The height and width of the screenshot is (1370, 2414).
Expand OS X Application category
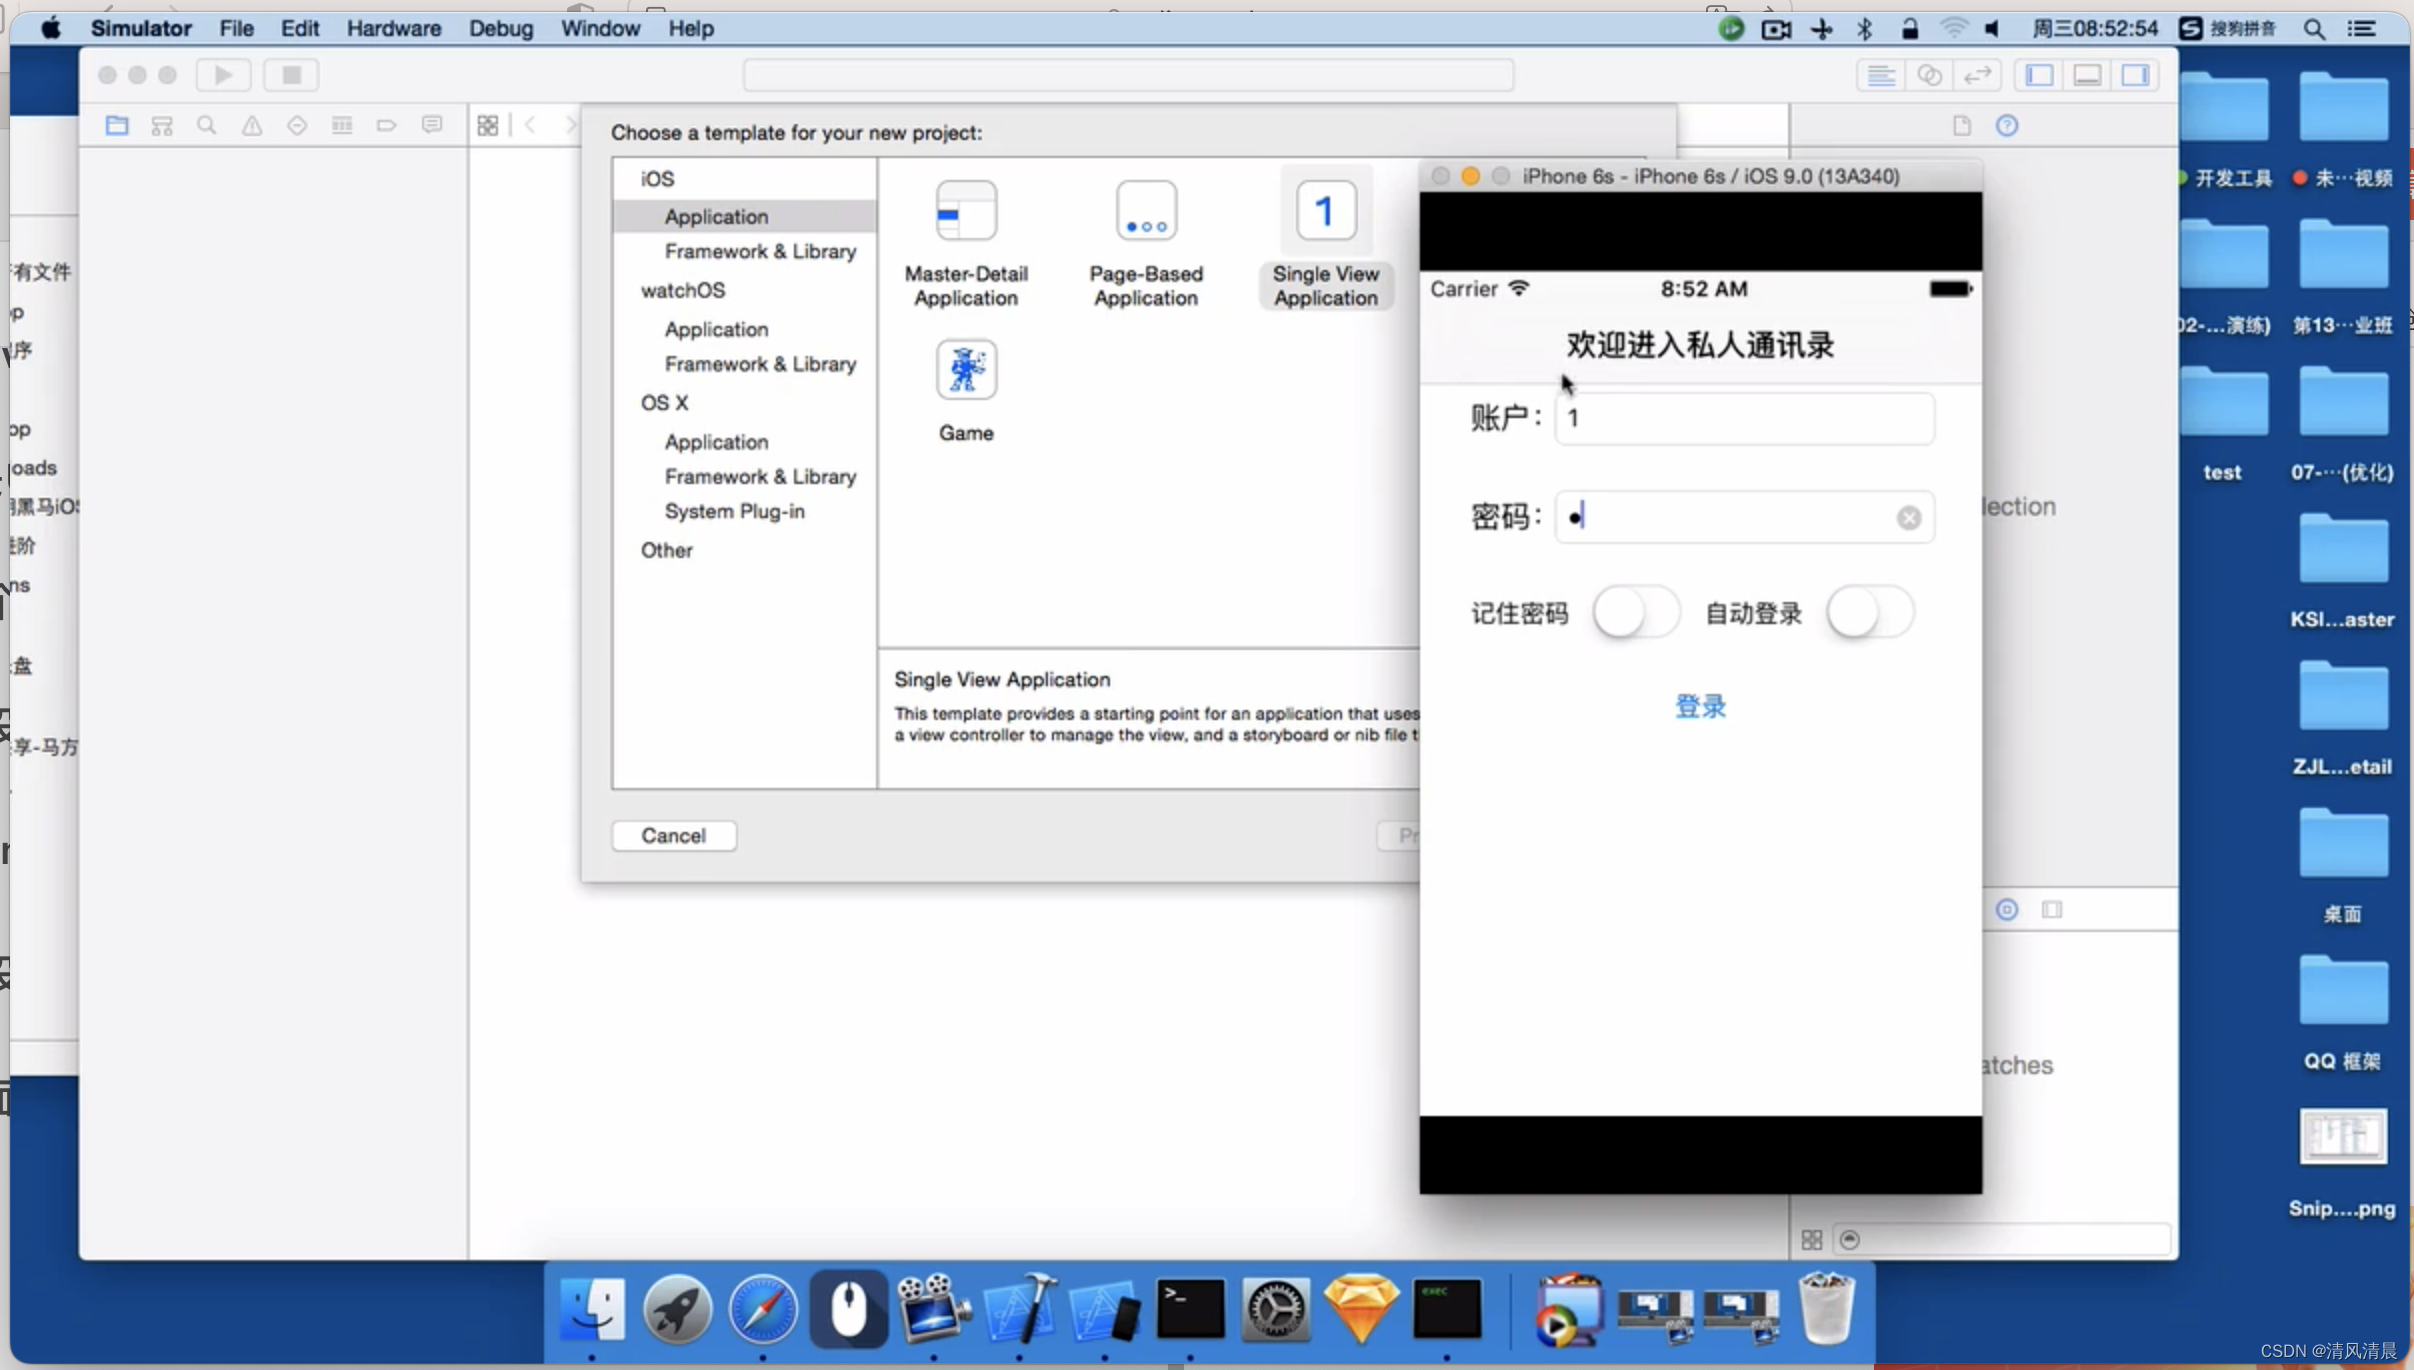[713, 440]
